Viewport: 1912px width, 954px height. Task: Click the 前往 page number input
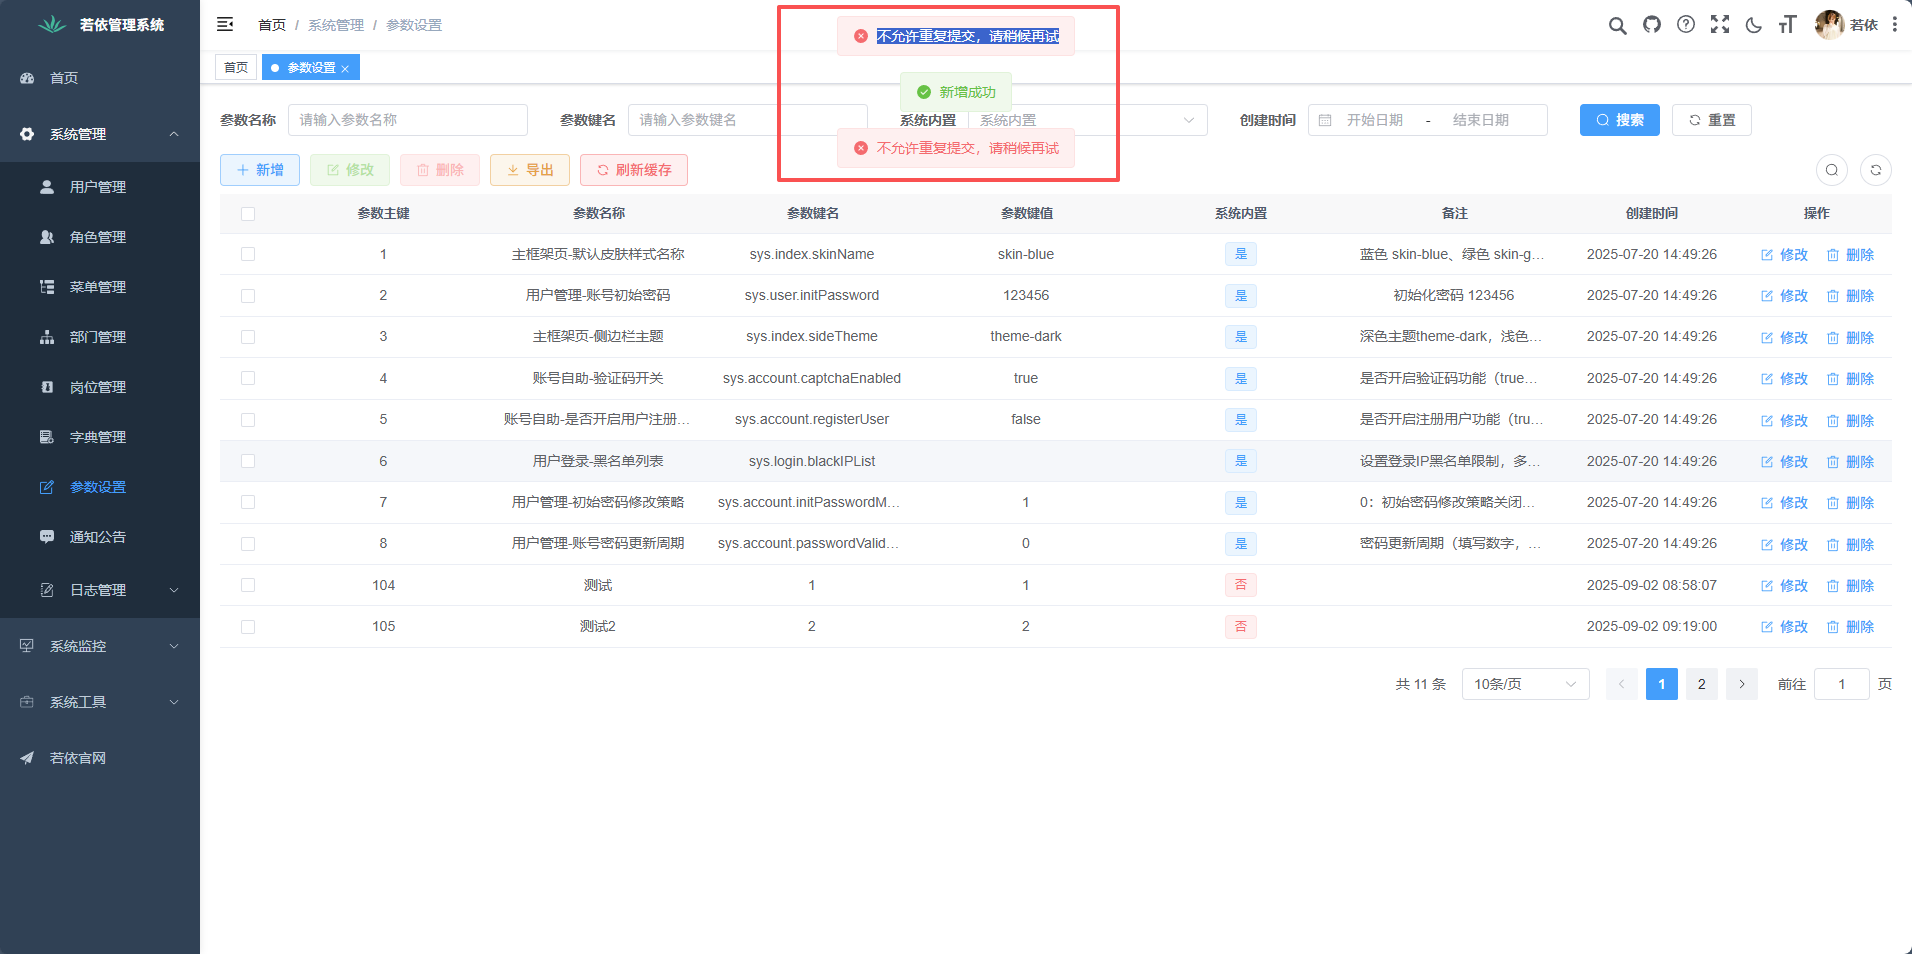coord(1842,684)
